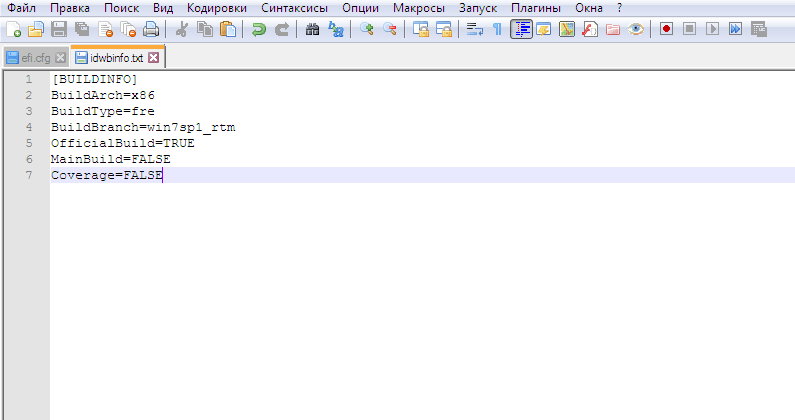795x420 pixels.
Task: Click the MainBuild=FALSE line
Action: coord(111,159)
